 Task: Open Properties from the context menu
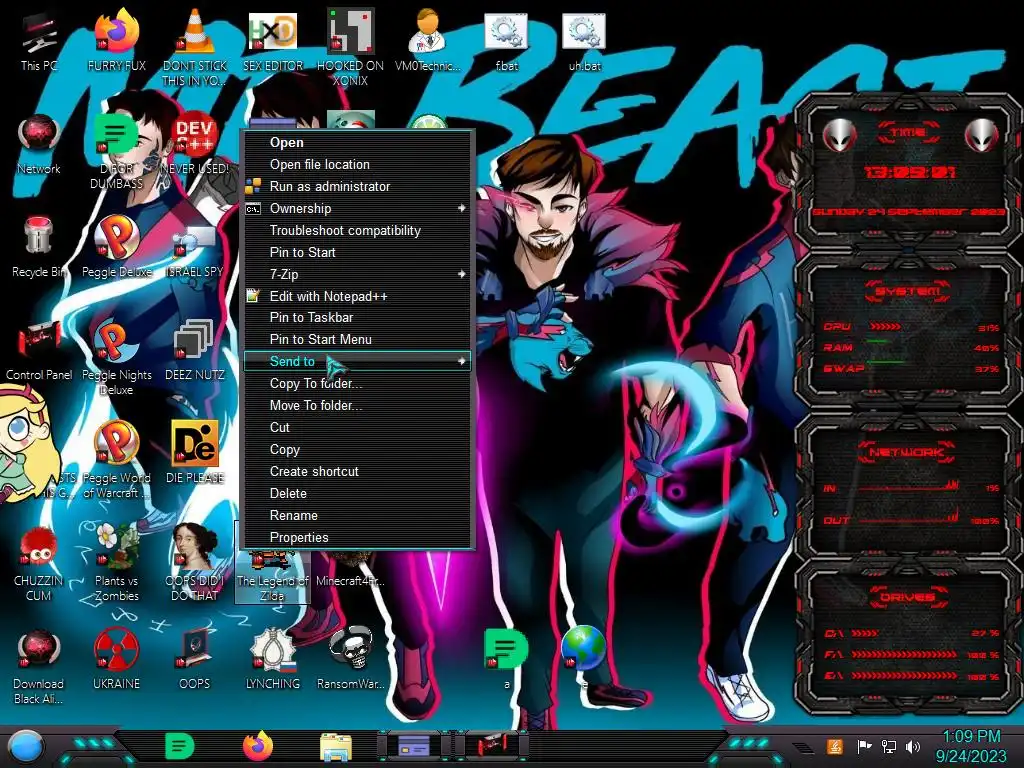pyautogui.click(x=357, y=537)
